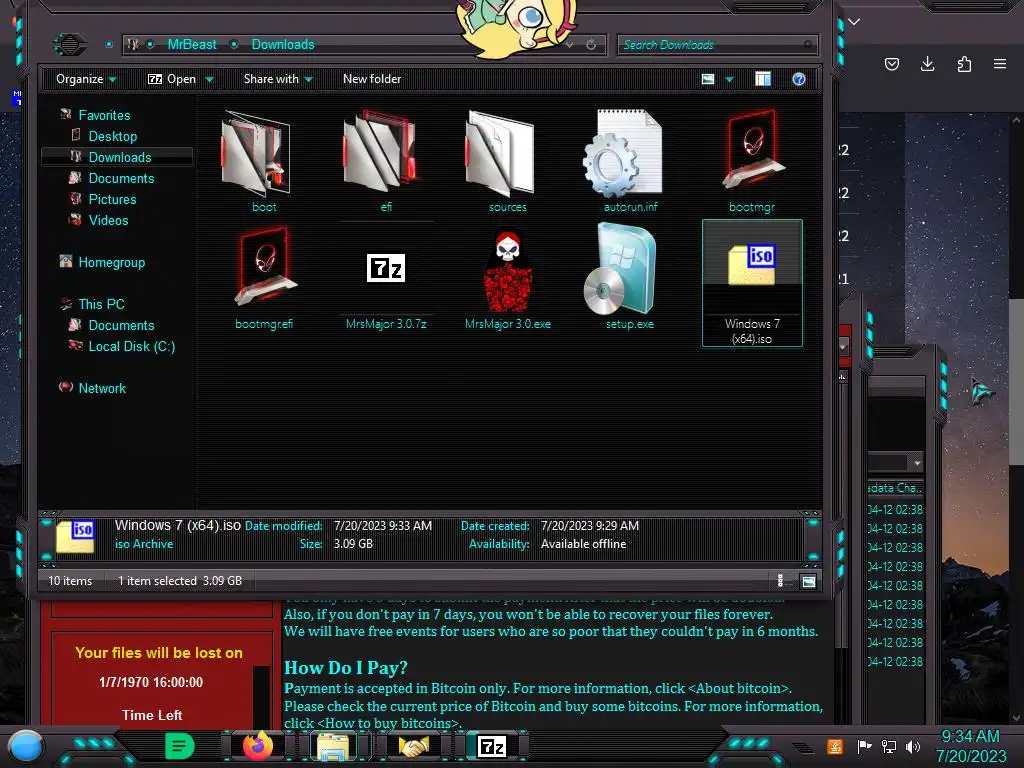
Task: Open the volume tray icon
Action: (x=913, y=746)
